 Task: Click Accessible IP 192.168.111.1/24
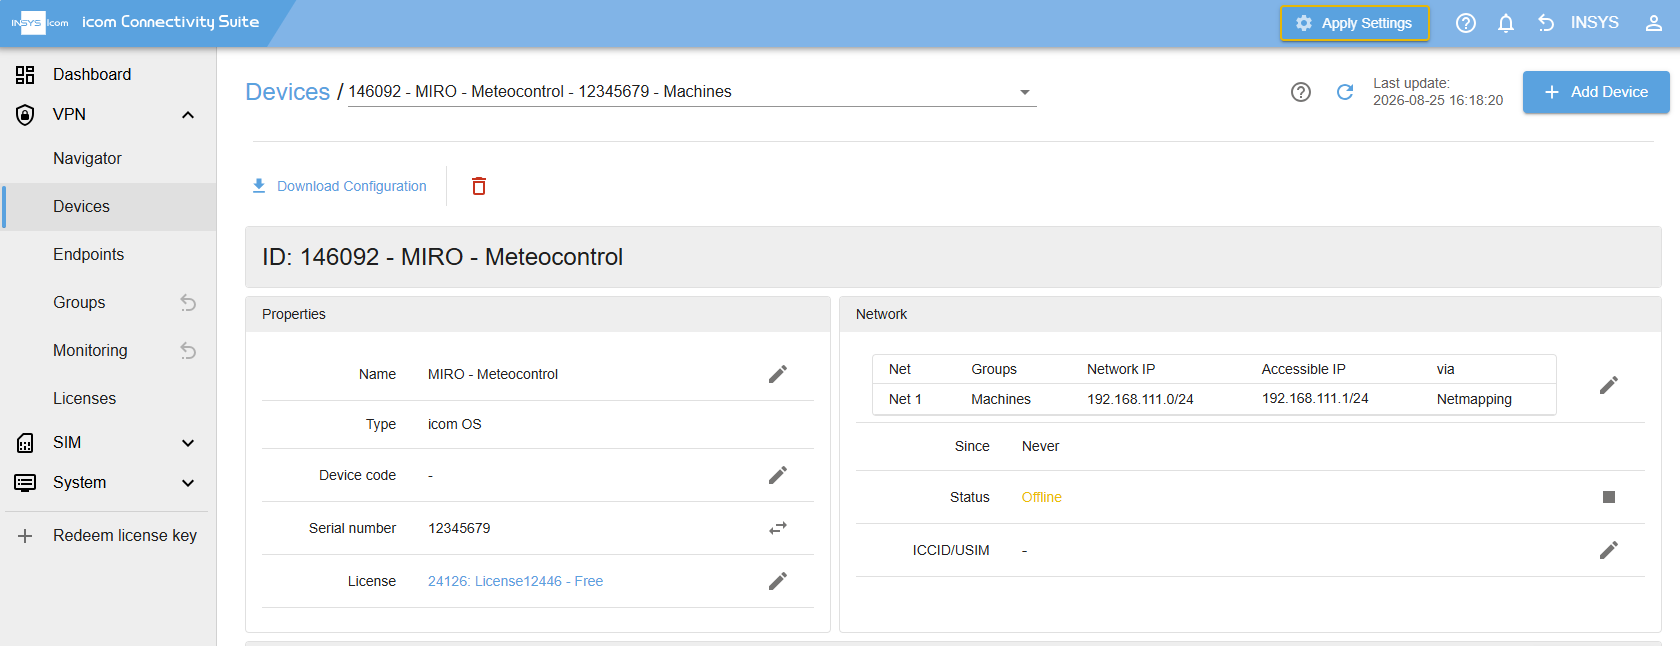pos(1315,399)
